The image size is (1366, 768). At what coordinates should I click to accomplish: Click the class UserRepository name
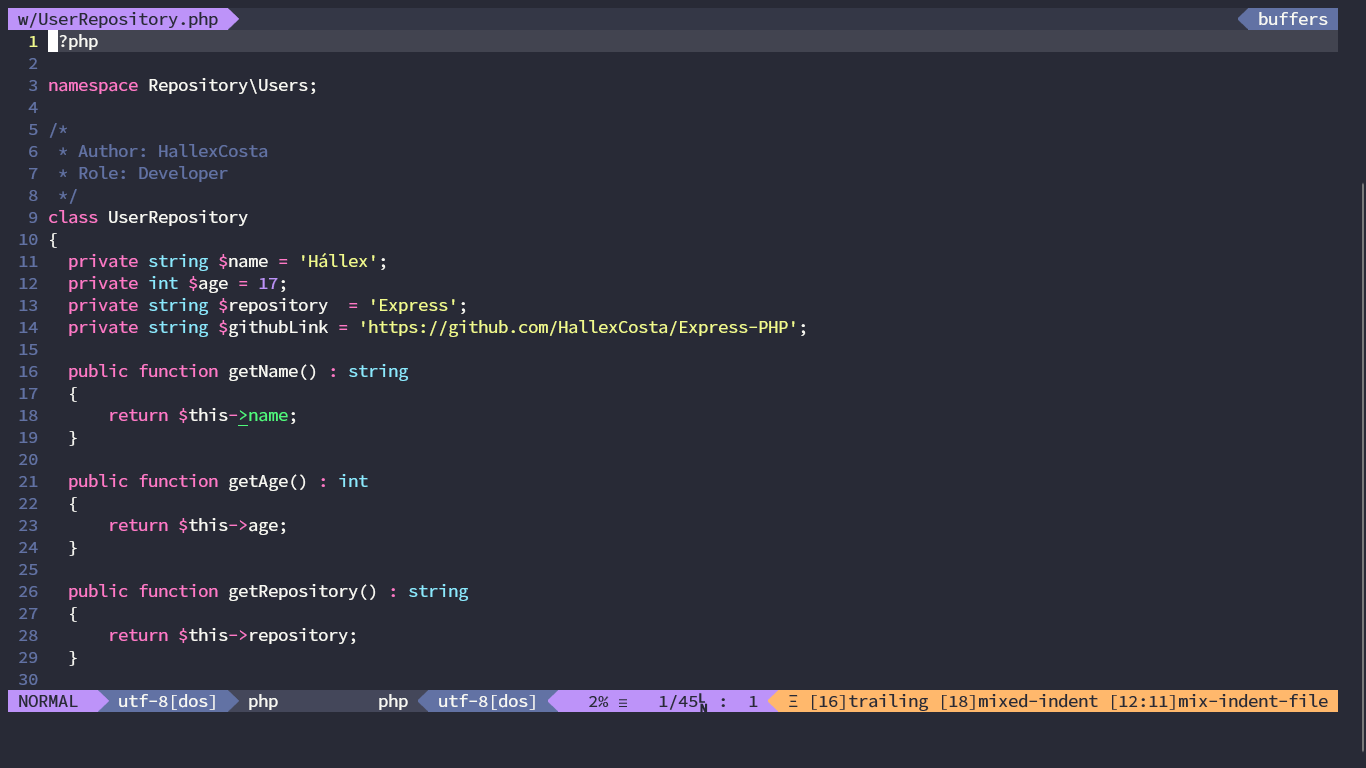click(x=178, y=217)
